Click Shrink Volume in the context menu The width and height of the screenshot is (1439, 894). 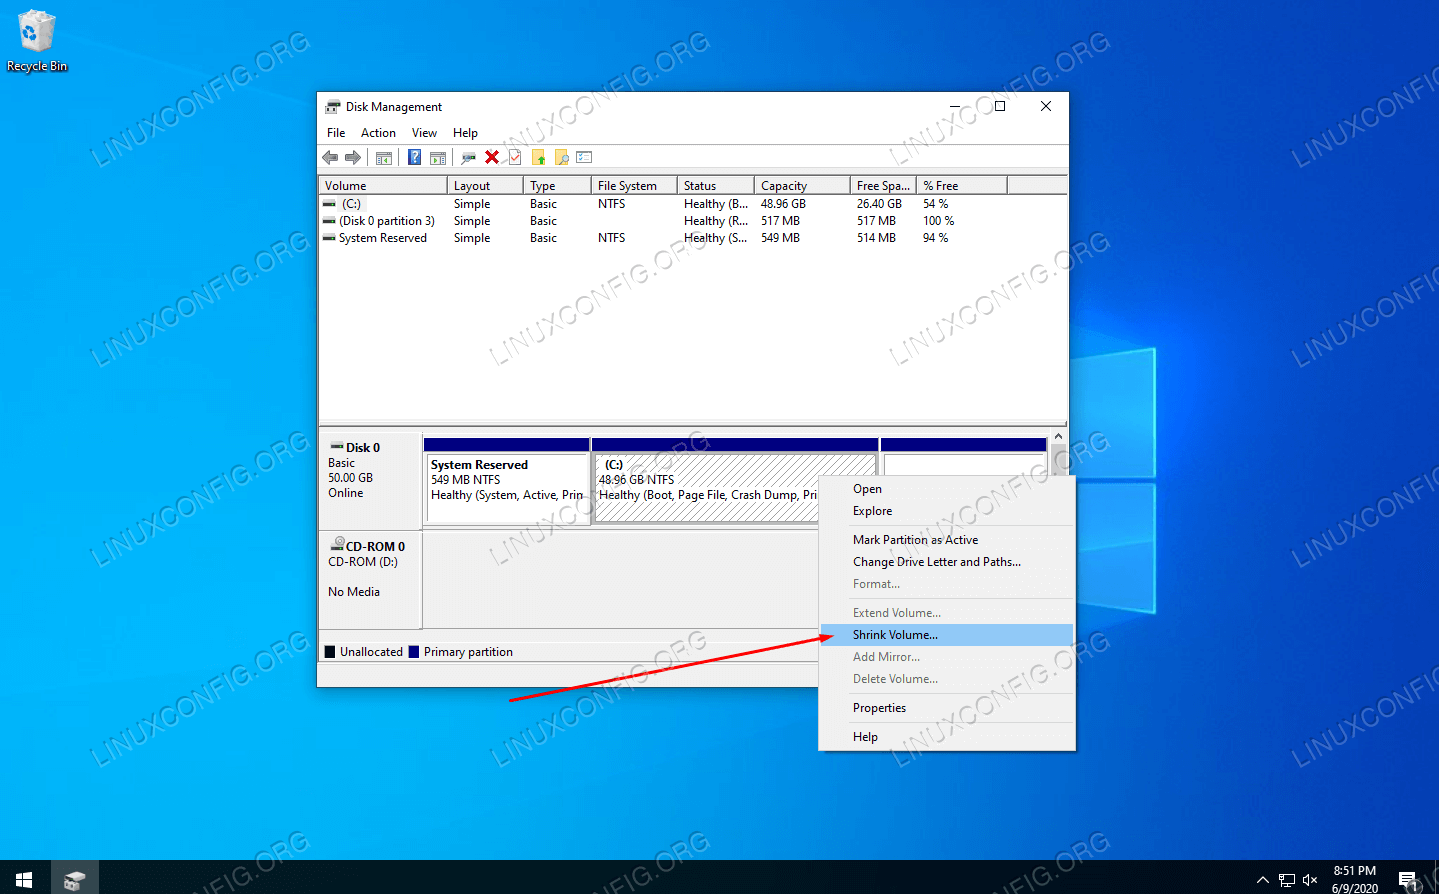coord(946,635)
